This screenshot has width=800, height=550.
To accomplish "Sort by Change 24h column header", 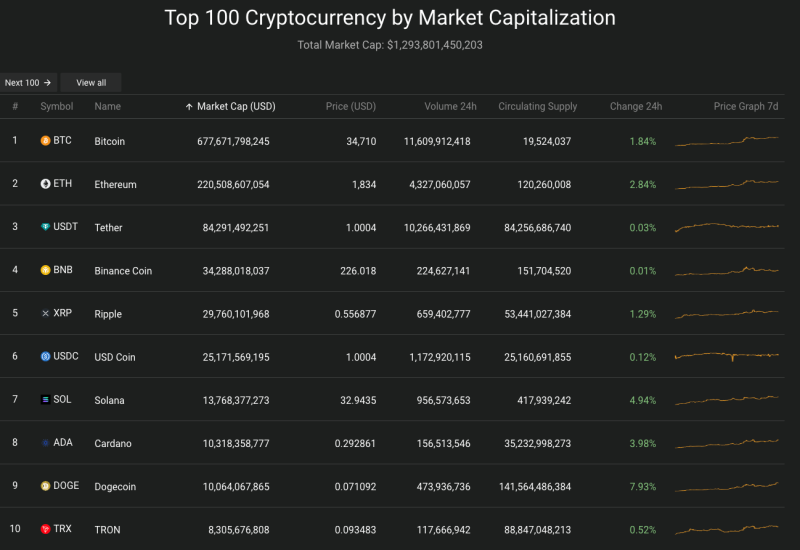I will (x=636, y=107).
